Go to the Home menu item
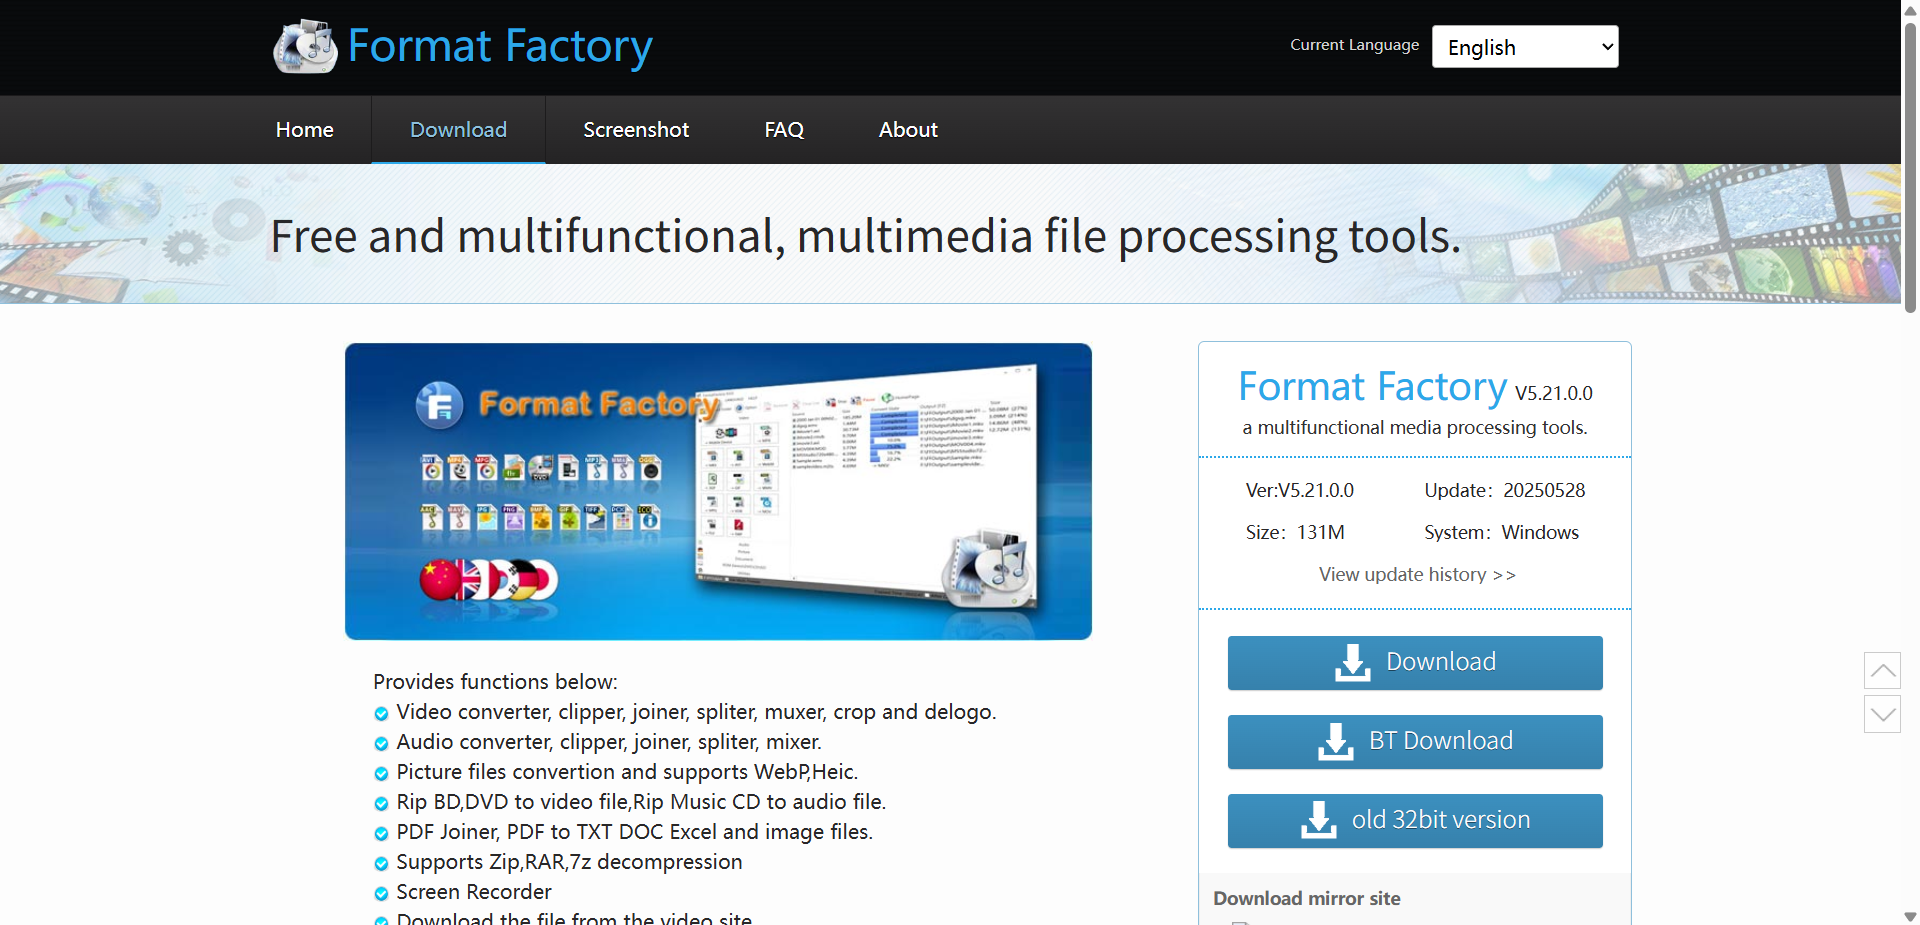1920x925 pixels. point(305,130)
